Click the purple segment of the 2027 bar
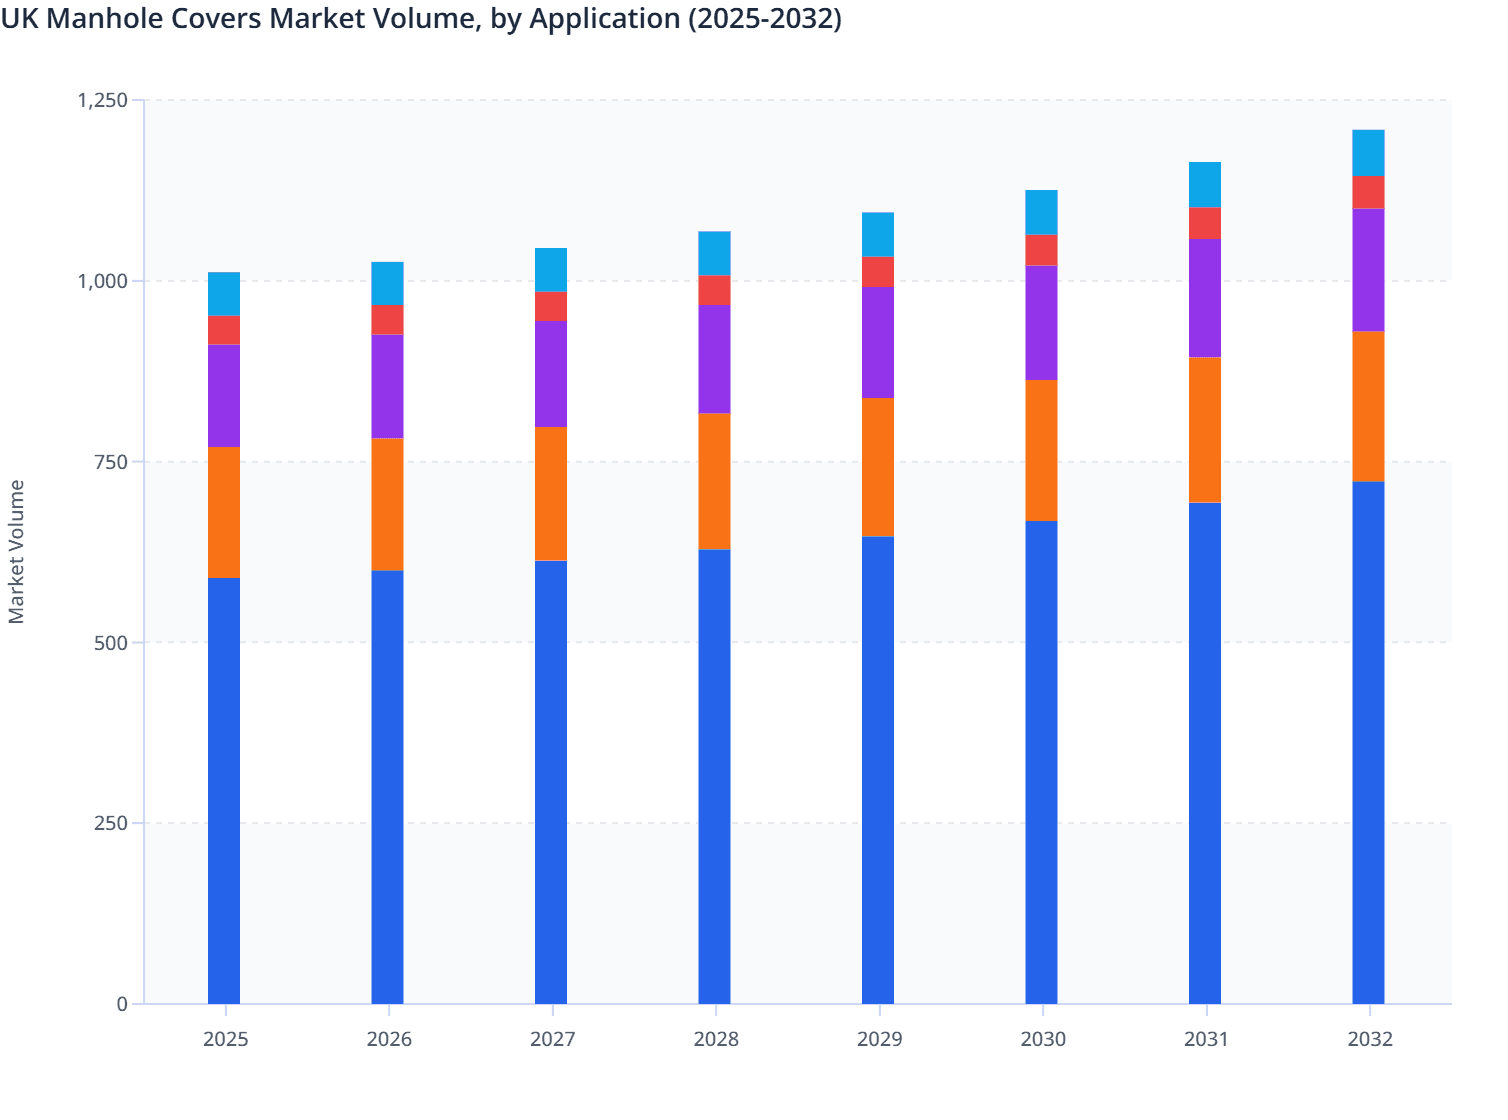Screen dimensions: 1508x1120 tap(551, 374)
